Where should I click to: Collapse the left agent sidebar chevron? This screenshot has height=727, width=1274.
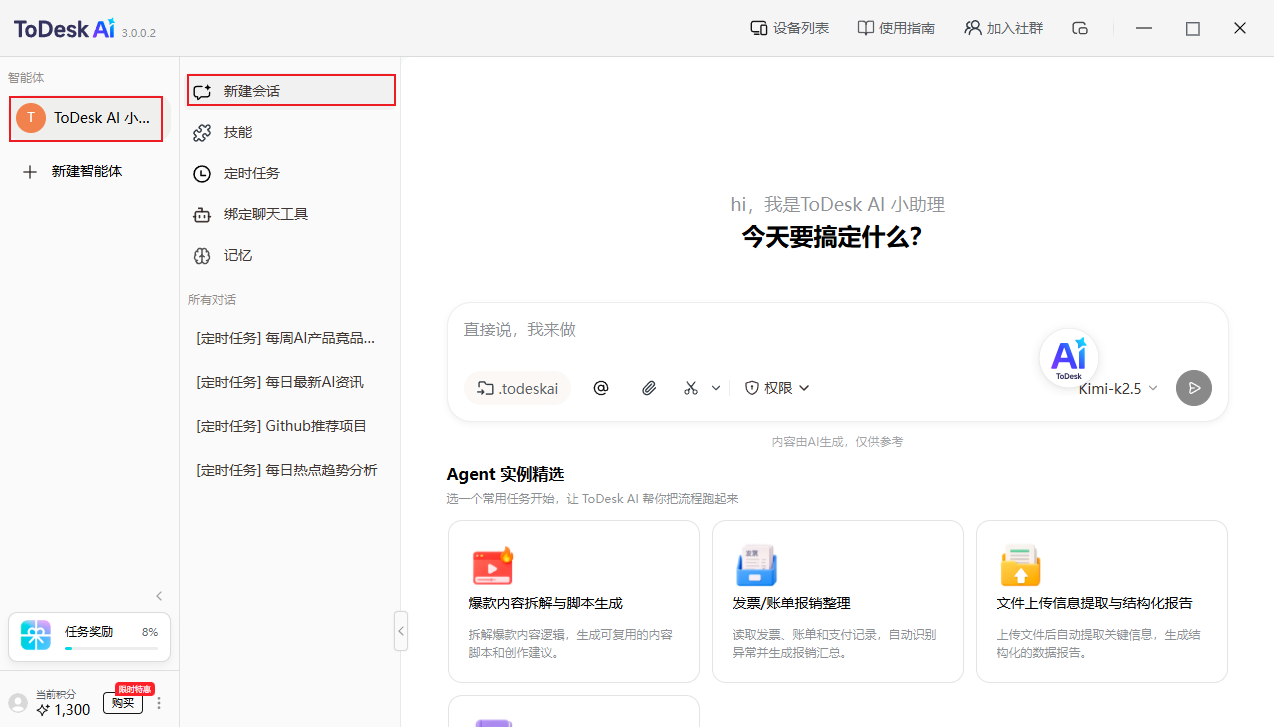[159, 596]
